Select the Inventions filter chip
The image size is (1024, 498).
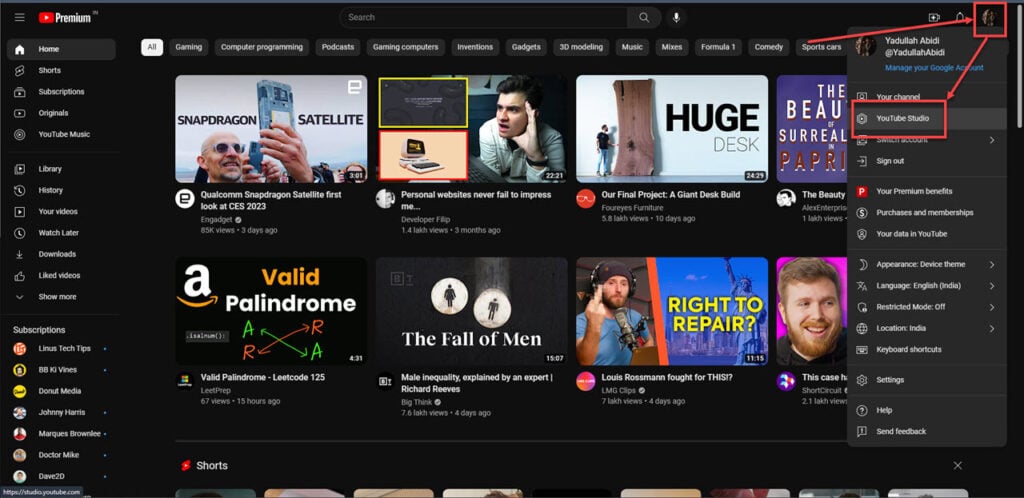(475, 47)
